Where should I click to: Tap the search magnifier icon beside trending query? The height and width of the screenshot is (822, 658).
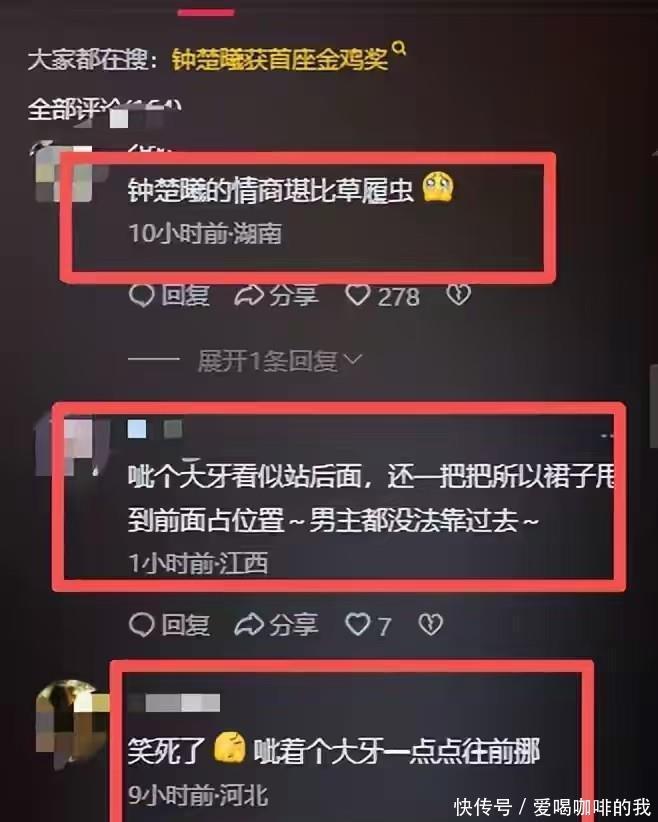pos(399,48)
